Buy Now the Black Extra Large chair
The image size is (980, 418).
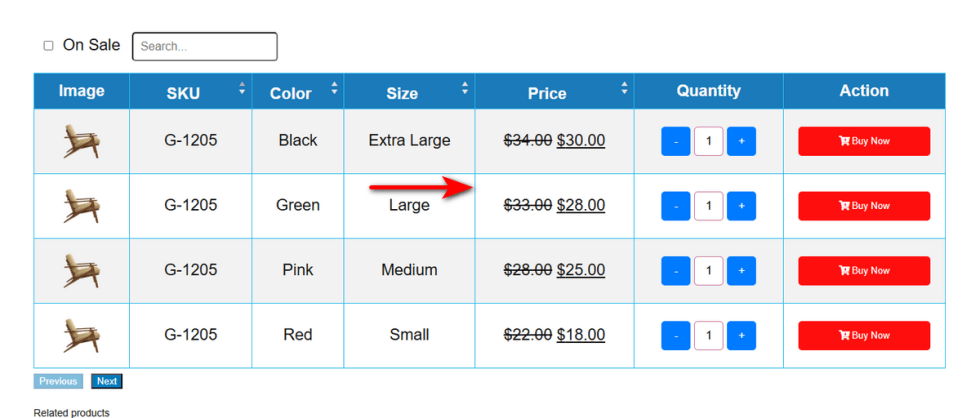coord(864,141)
